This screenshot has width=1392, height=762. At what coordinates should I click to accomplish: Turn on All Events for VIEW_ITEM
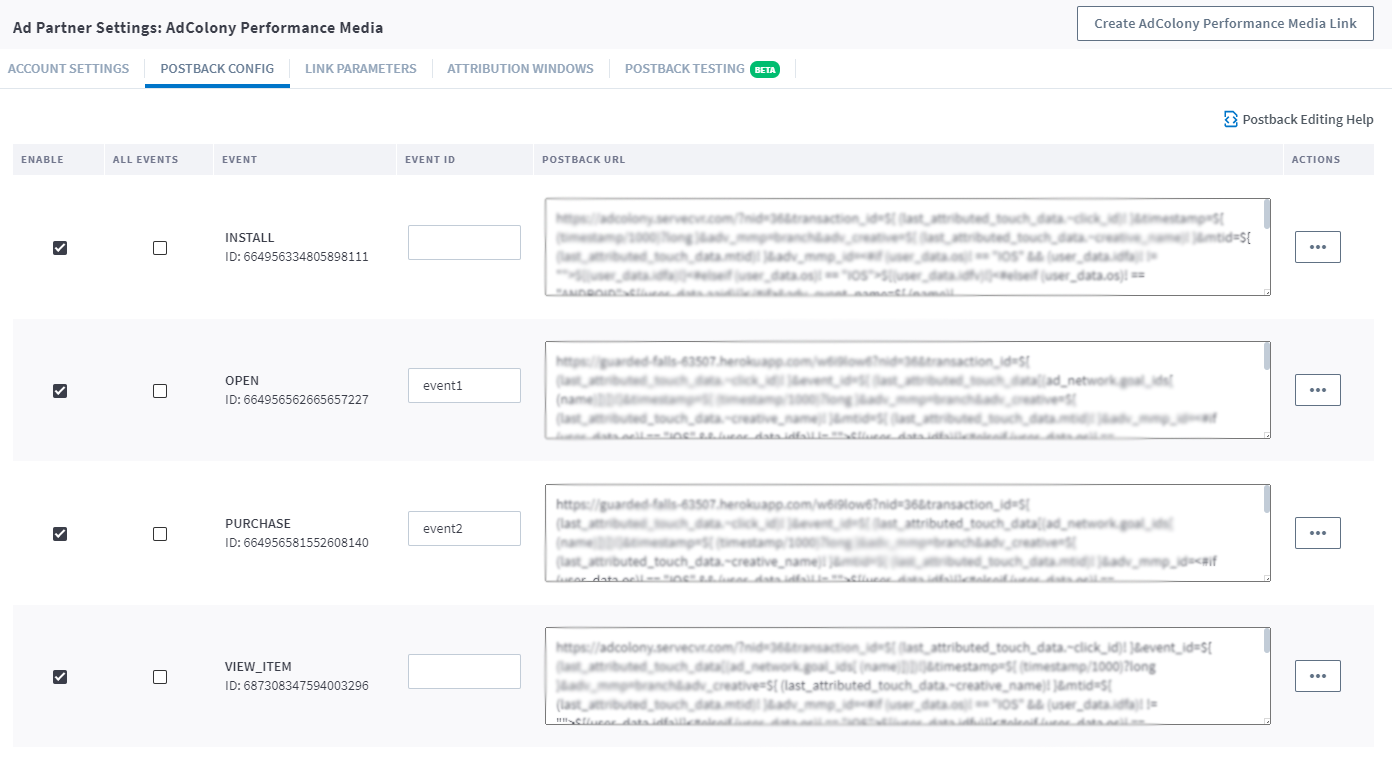(x=160, y=677)
